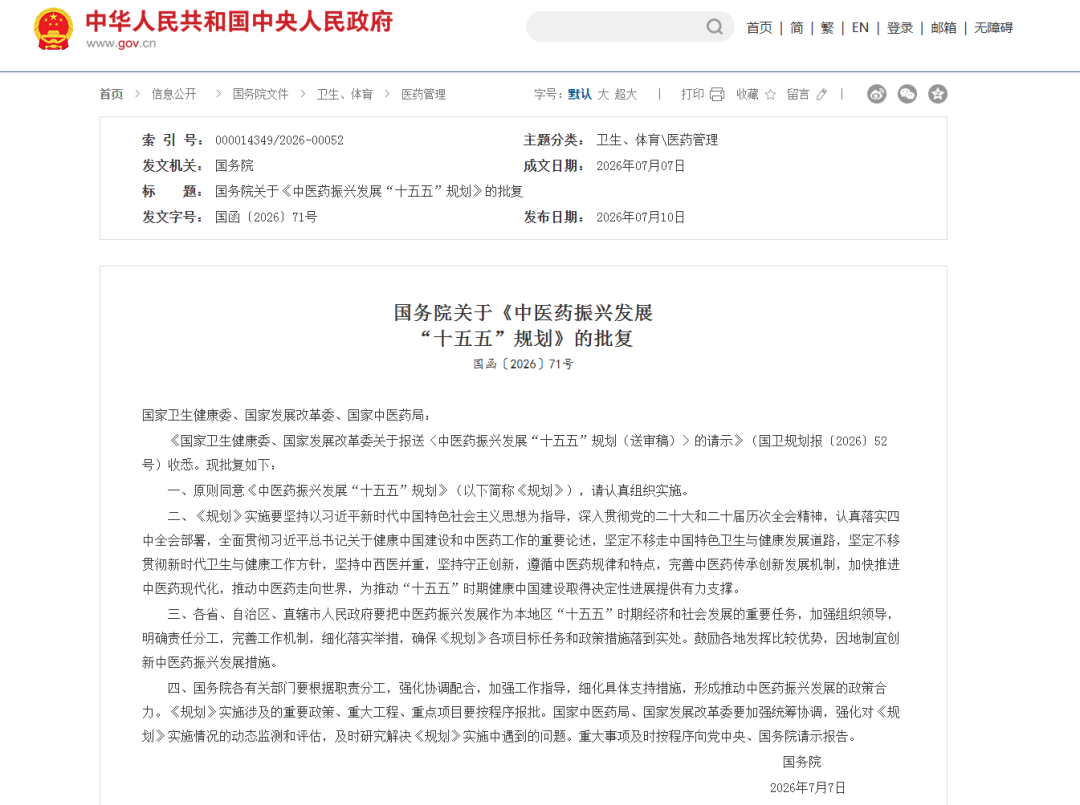The height and width of the screenshot is (805, 1080).
Task: Click the site title 中华人民共和国中央人民政府
Action: pyautogui.click(x=239, y=21)
